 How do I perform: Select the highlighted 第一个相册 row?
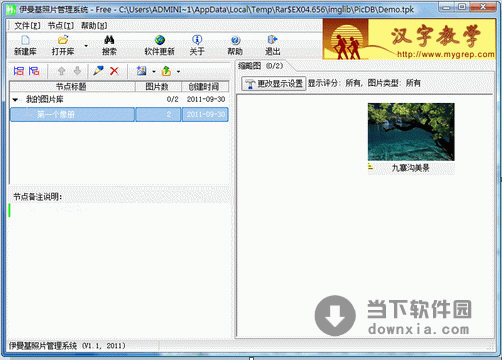(119, 115)
